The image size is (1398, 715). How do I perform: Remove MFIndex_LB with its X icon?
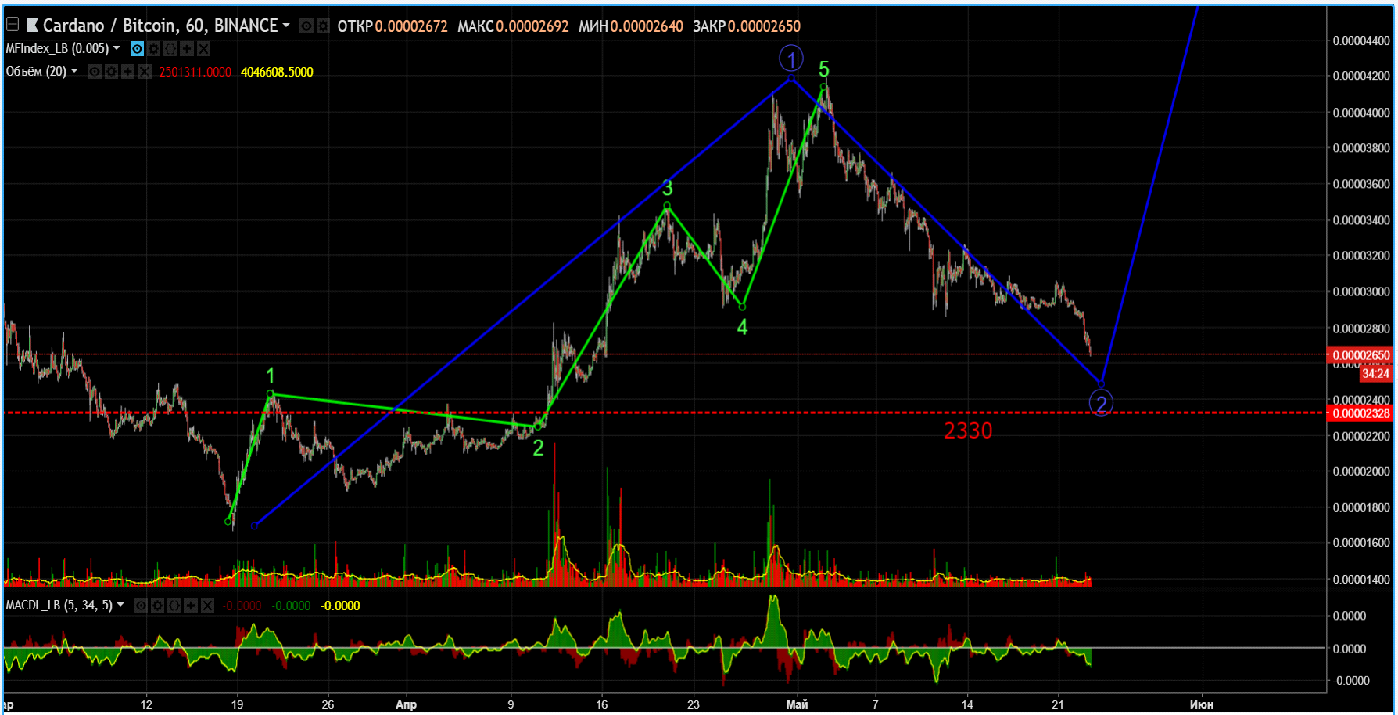coord(203,48)
